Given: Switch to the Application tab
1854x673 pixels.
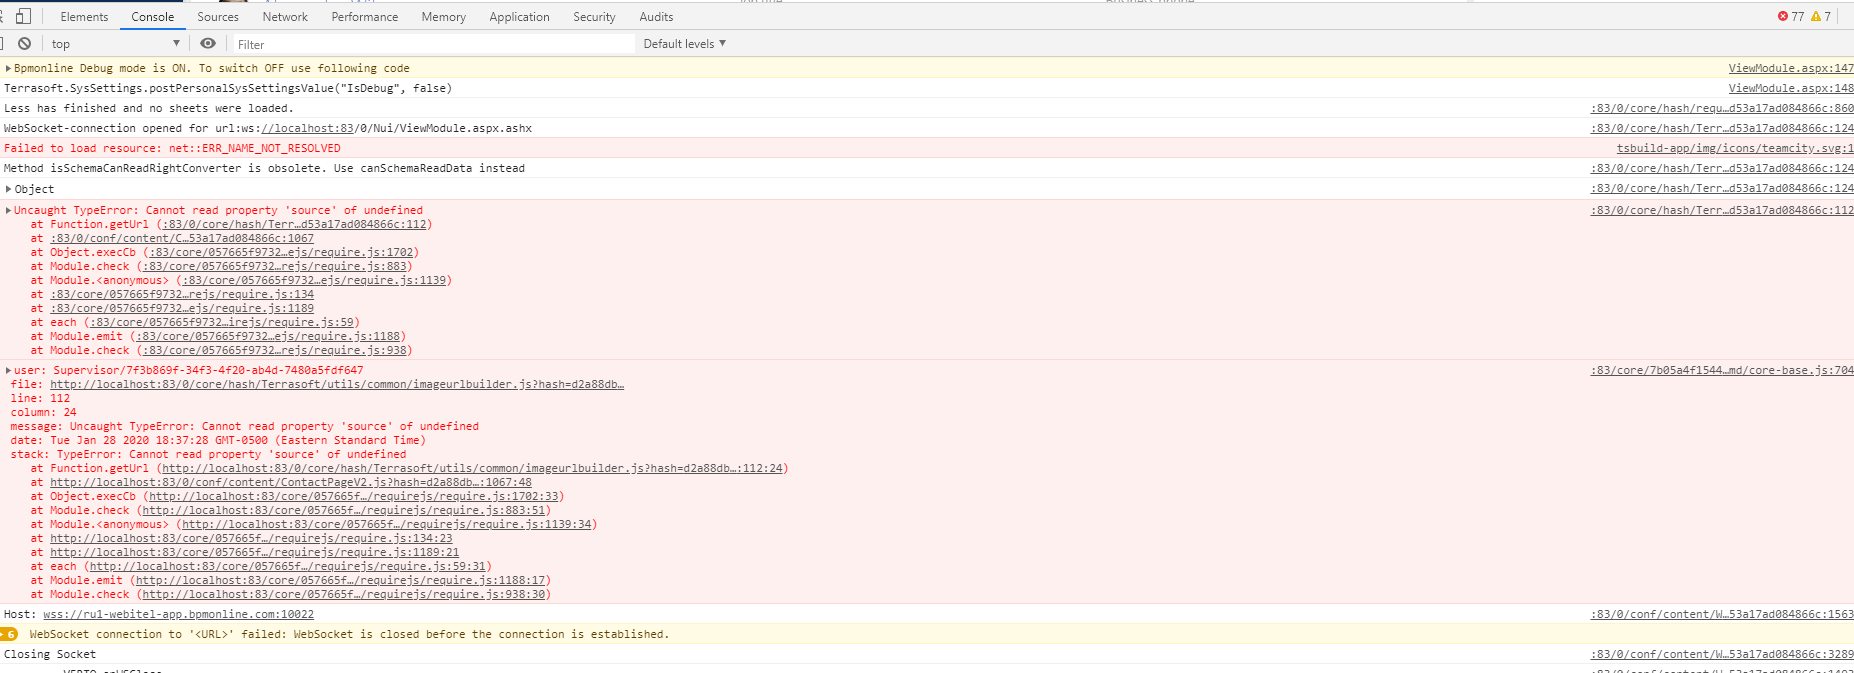Looking at the screenshot, I should 519,17.
